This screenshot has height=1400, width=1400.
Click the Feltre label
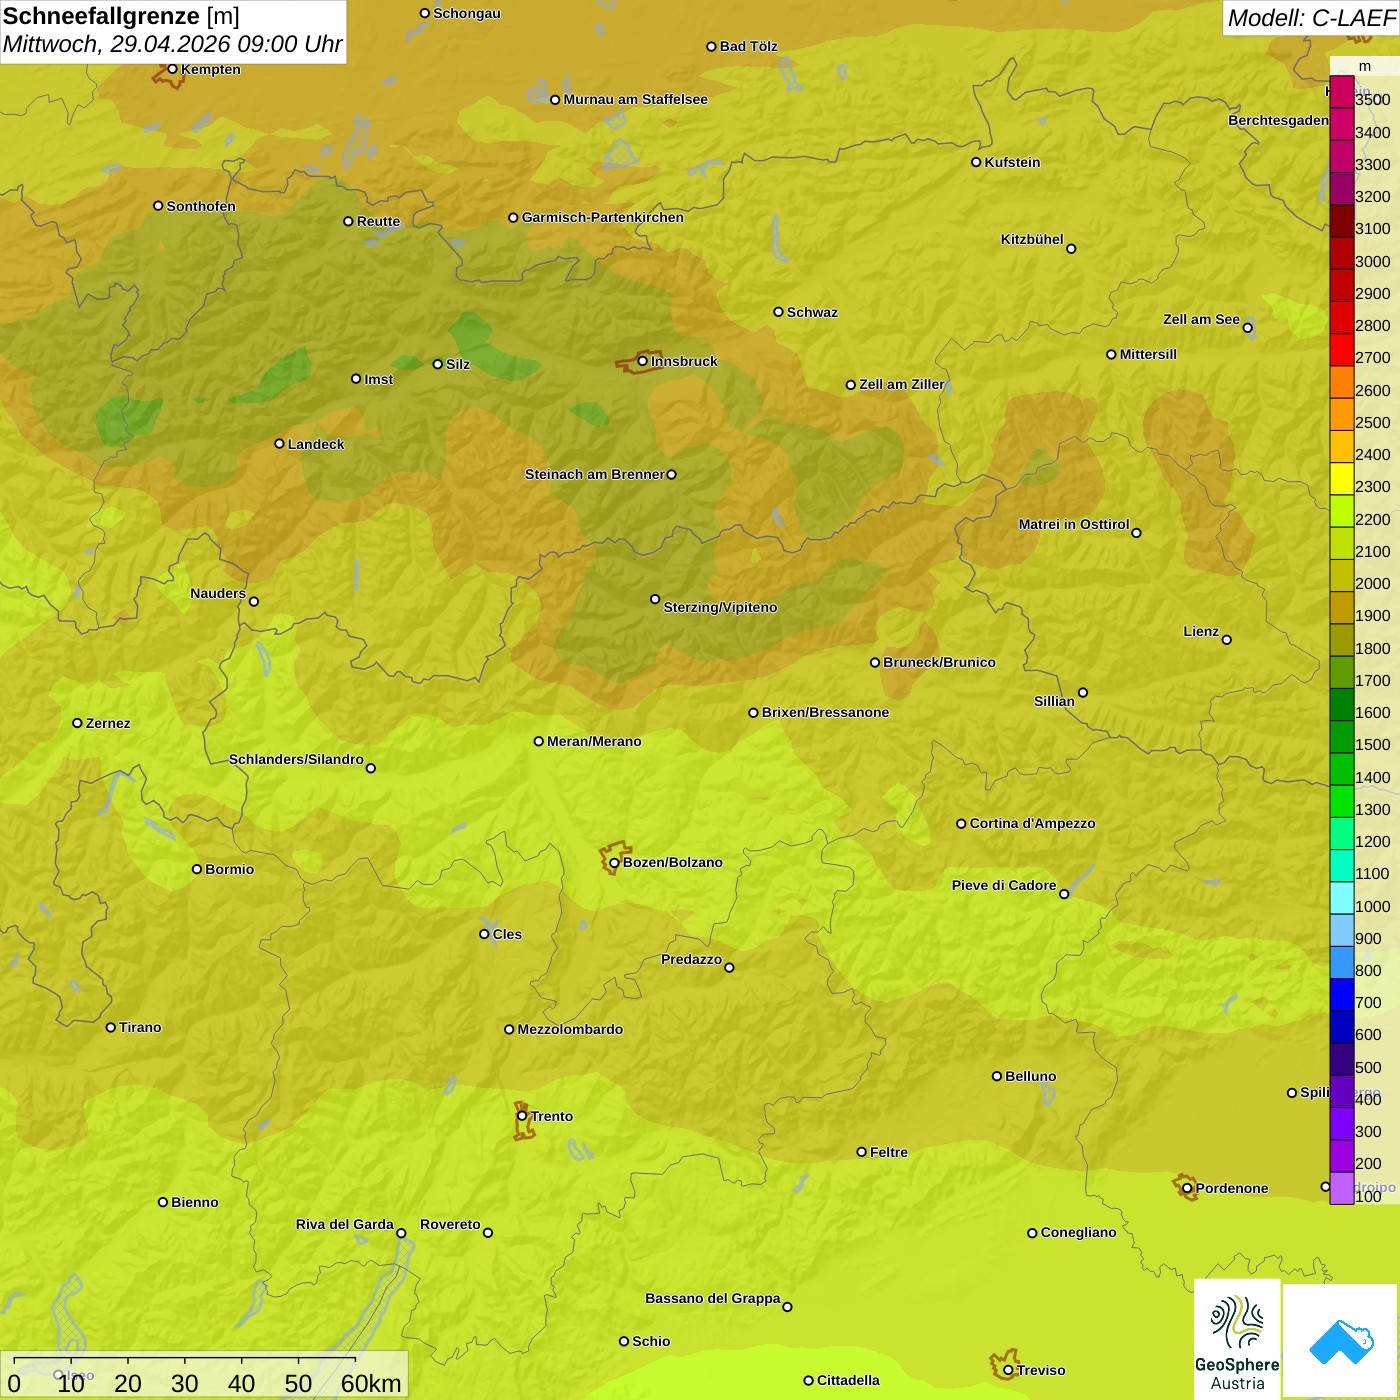click(x=889, y=1152)
